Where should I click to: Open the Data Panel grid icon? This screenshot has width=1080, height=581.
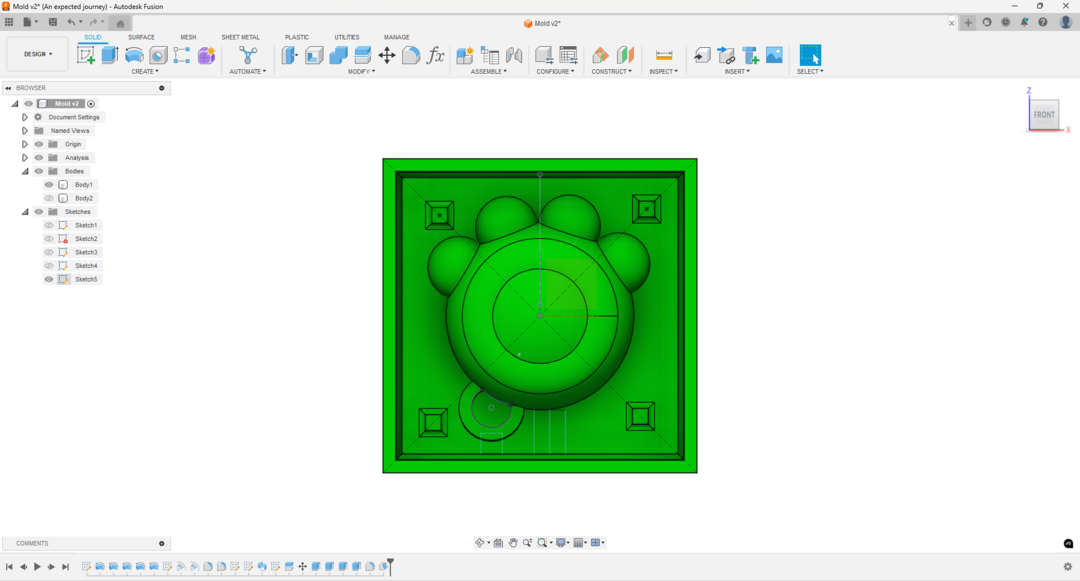coord(9,22)
